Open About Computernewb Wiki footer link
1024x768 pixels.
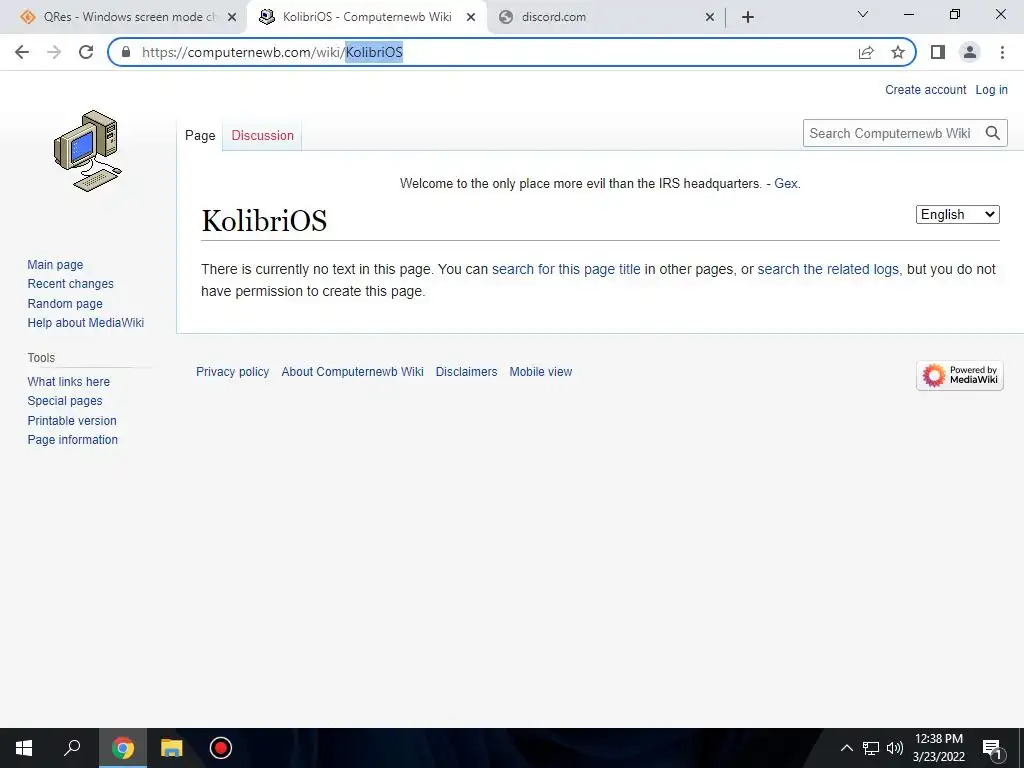[x=353, y=372]
